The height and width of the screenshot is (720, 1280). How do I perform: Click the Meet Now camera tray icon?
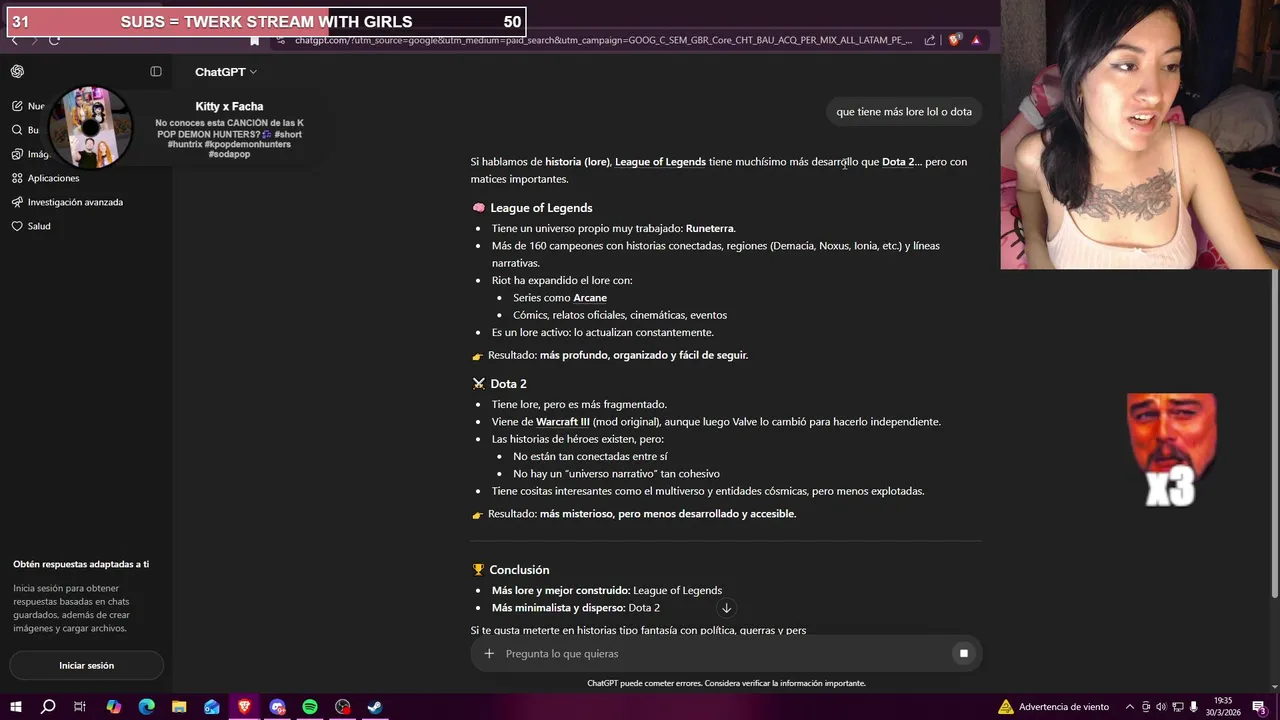1146,707
